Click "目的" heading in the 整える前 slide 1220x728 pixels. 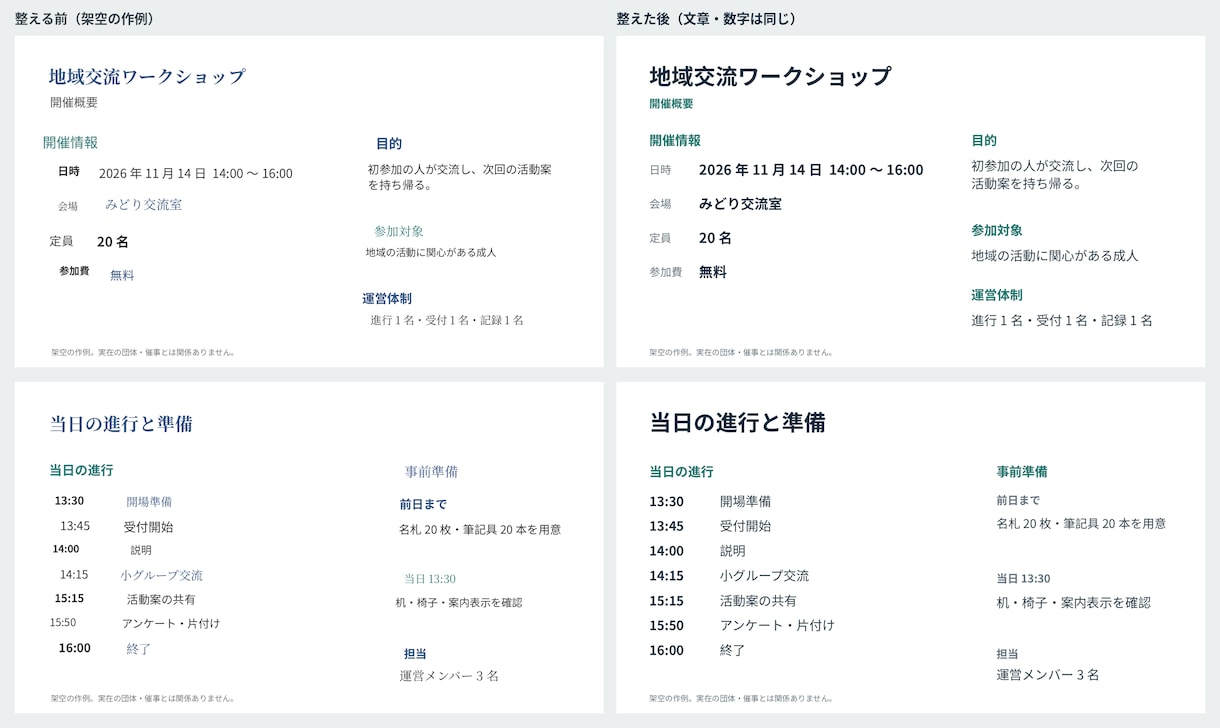389,144
